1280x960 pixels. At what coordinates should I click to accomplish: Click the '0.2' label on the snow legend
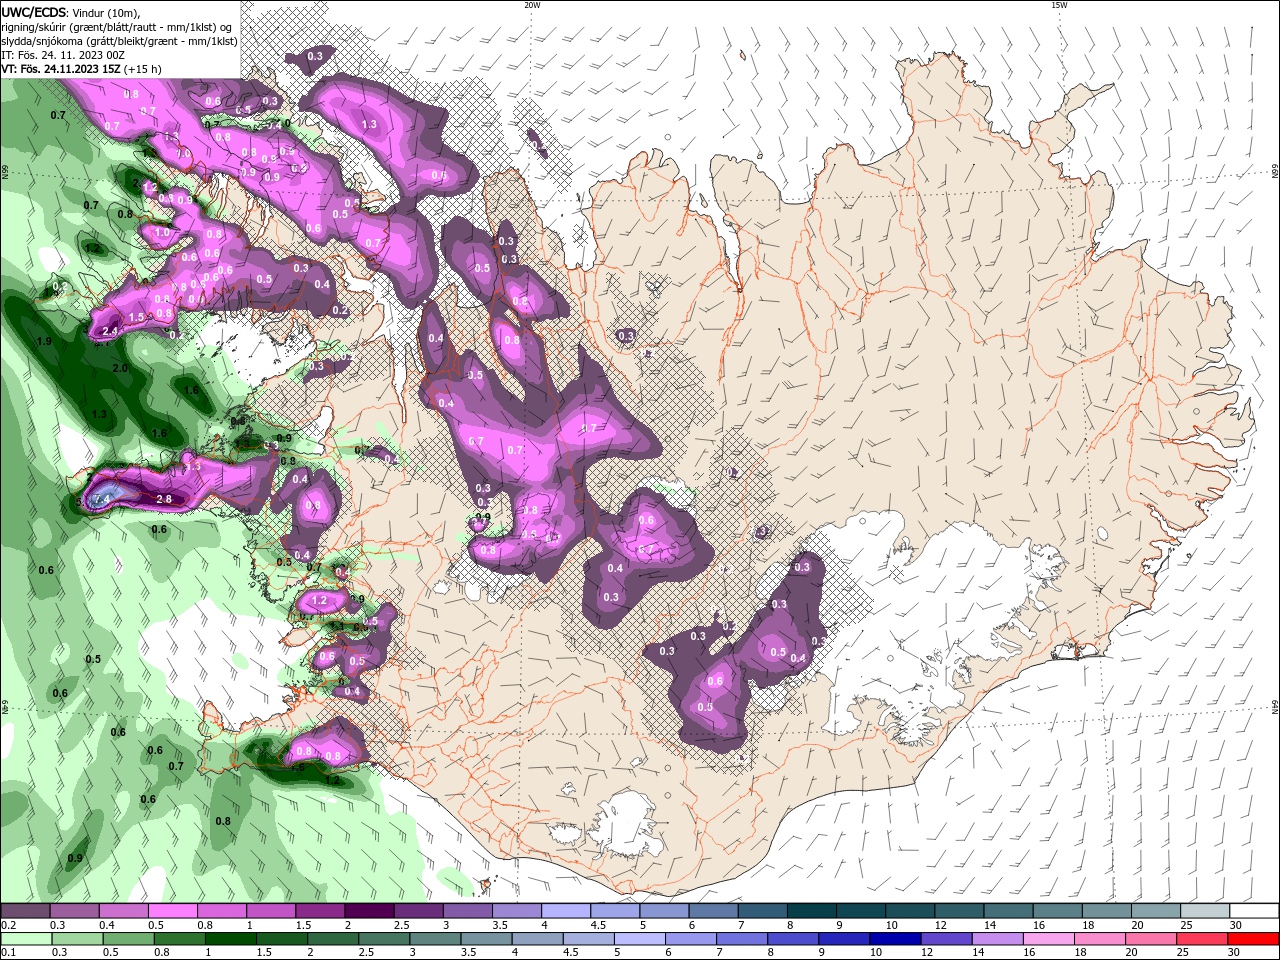pyautogui.click(x=7, y=926)
